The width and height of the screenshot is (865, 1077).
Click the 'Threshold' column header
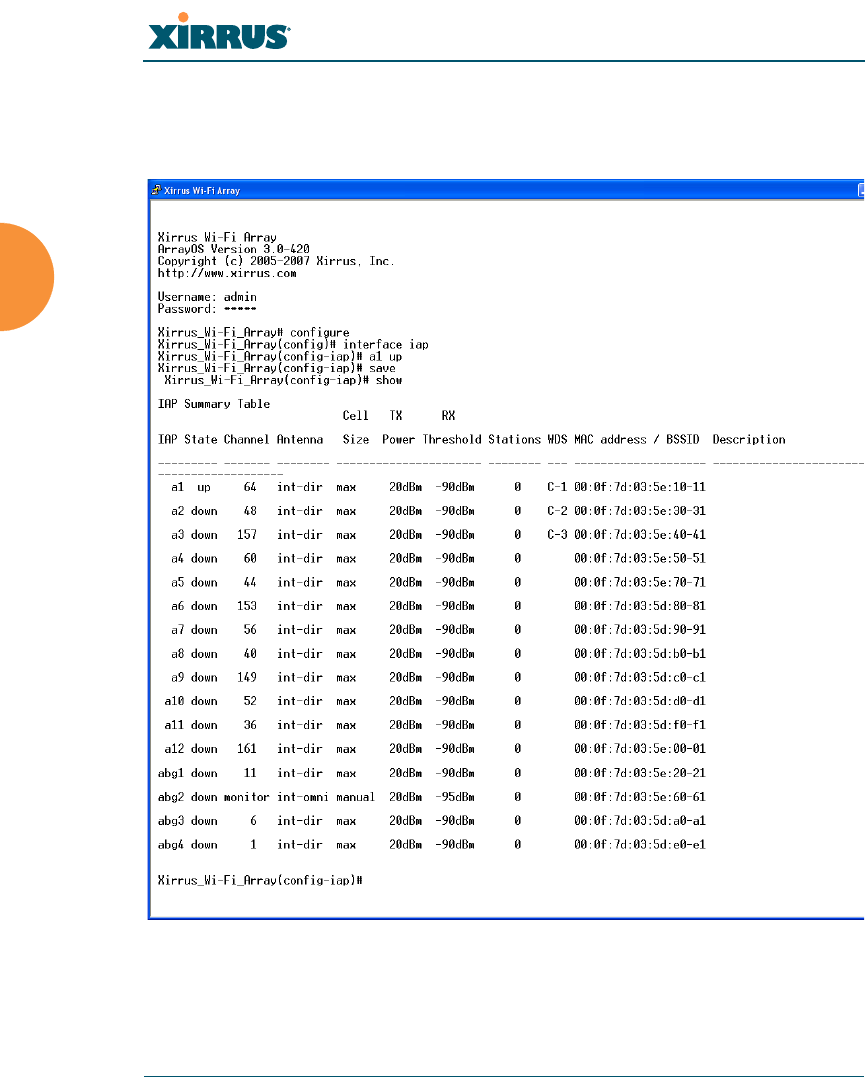click(x=452, y=440)
